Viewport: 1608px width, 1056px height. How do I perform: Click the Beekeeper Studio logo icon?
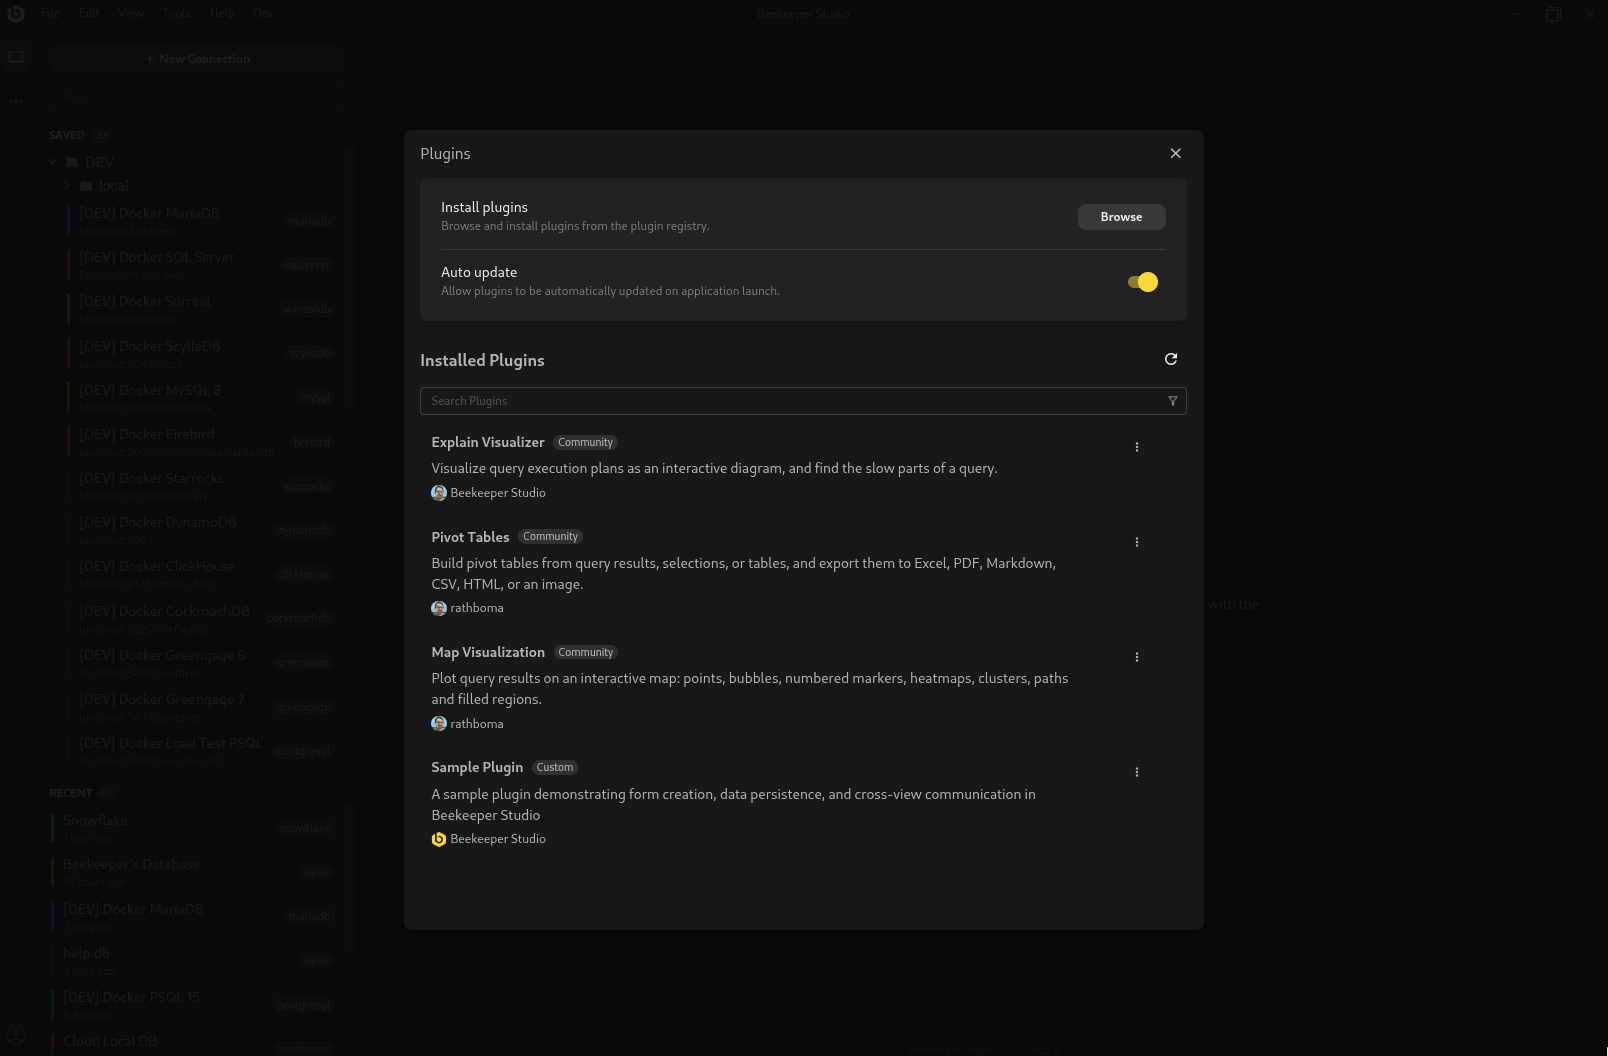click(x=15, y=13)
